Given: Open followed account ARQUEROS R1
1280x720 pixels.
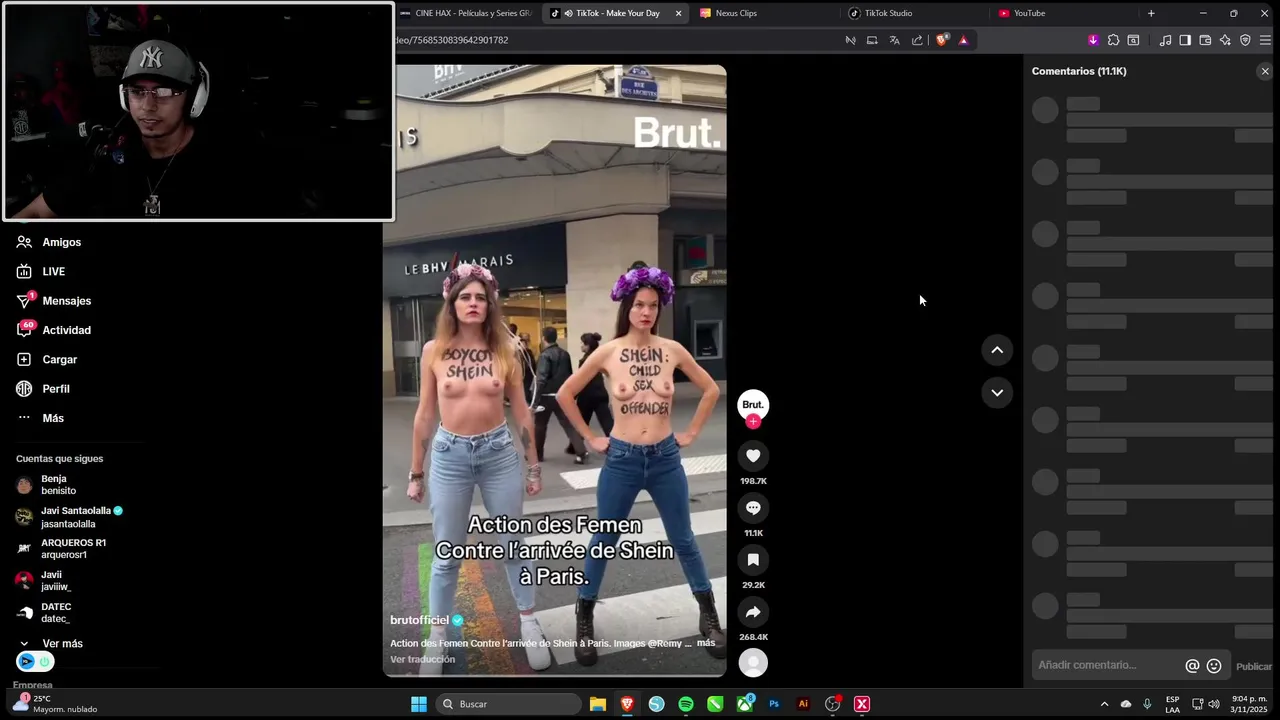Looking at the screenshot, I should 61,549.
